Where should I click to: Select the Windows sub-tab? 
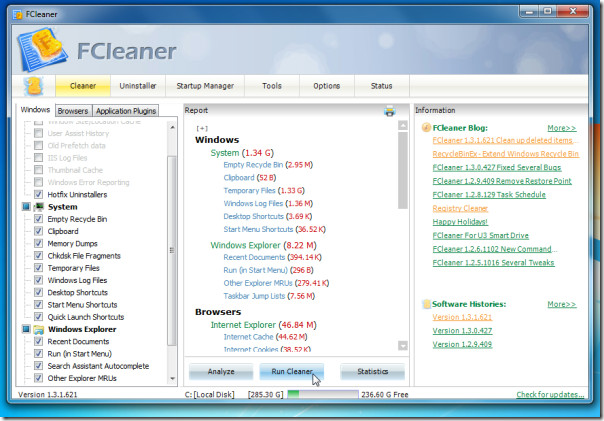35,110
